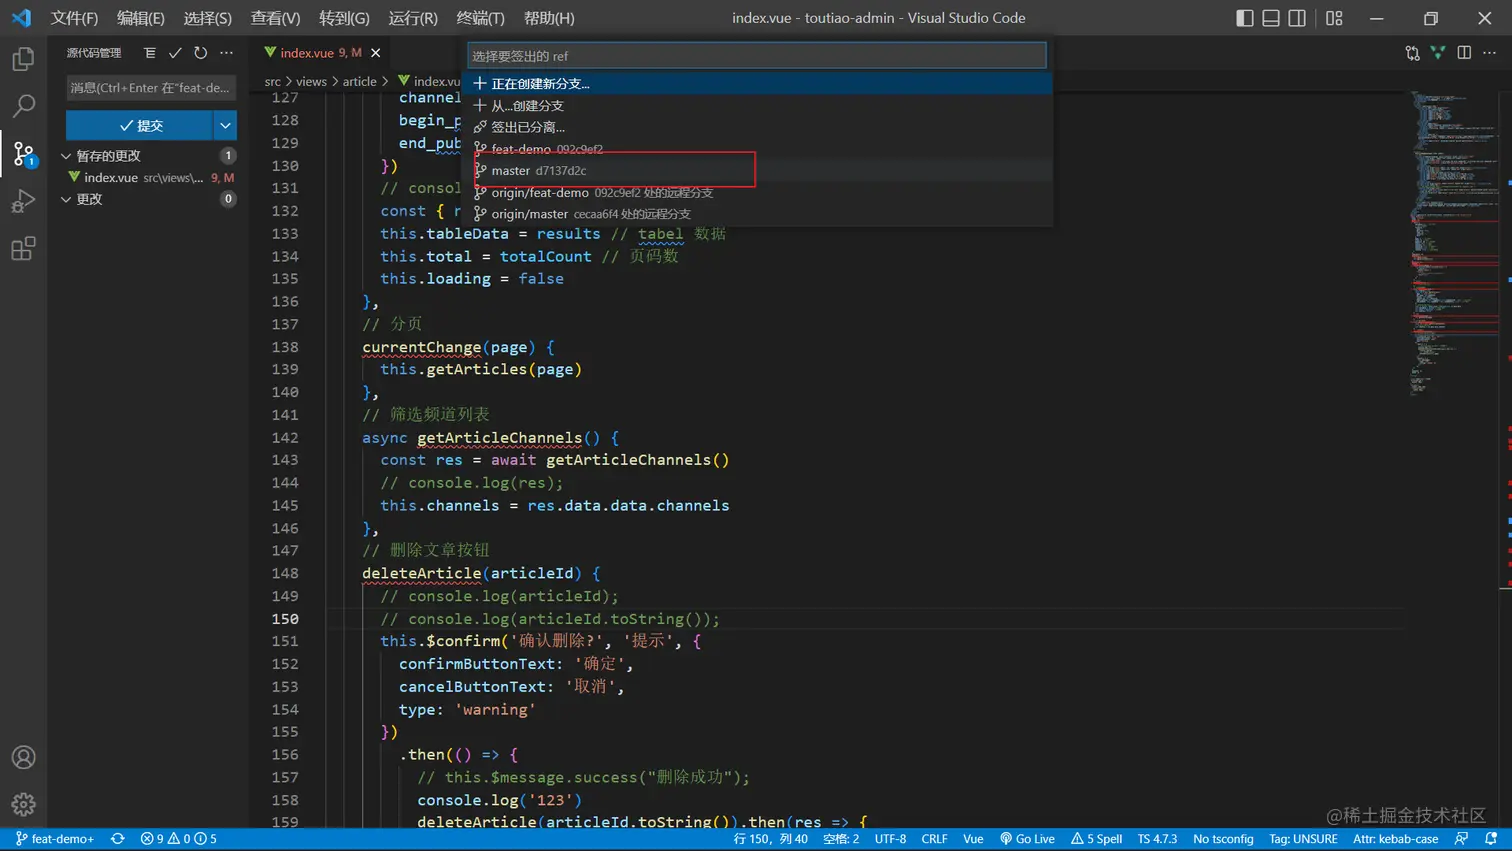This screenshot has height=851, width=1512.
Task: Open notifications bell in status bar
Action: 1491,839
